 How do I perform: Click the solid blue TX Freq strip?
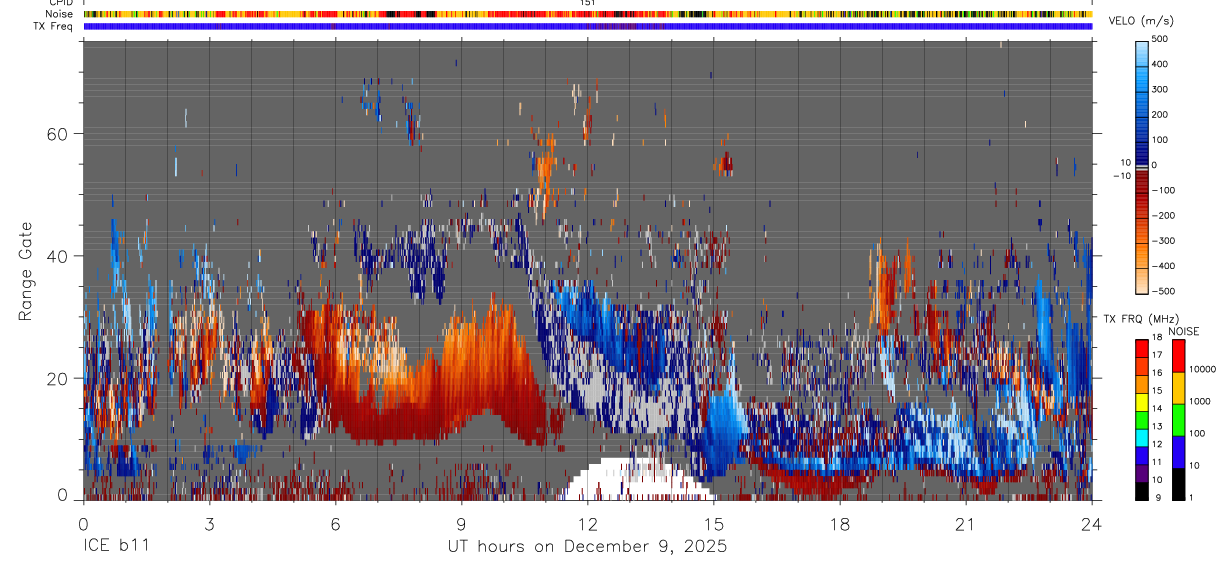point(587,26)
